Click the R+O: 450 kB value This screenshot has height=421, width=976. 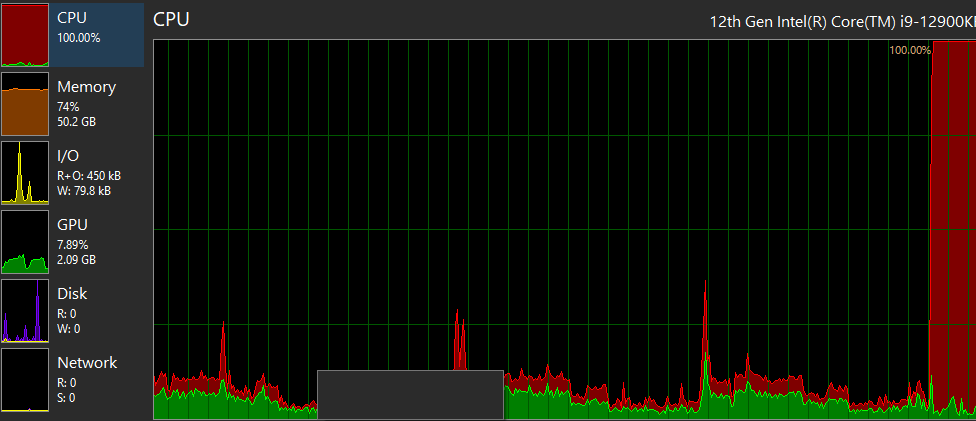point(89,176)
